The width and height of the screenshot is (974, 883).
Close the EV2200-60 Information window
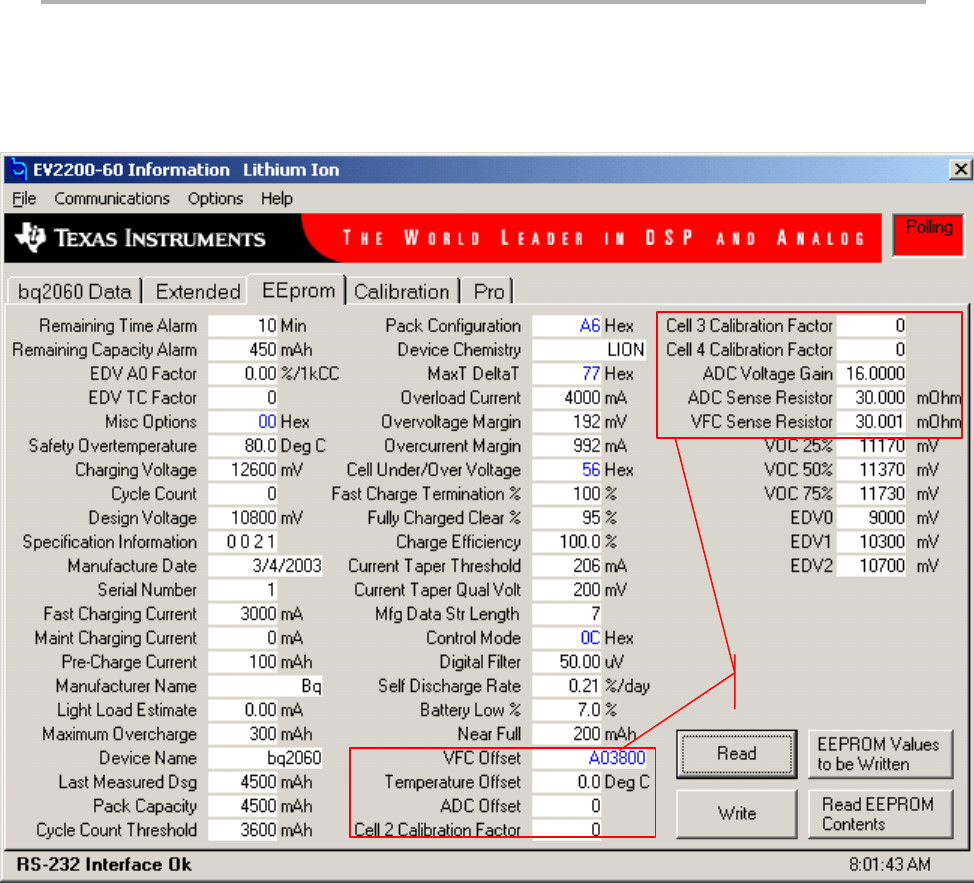[959, 170]
